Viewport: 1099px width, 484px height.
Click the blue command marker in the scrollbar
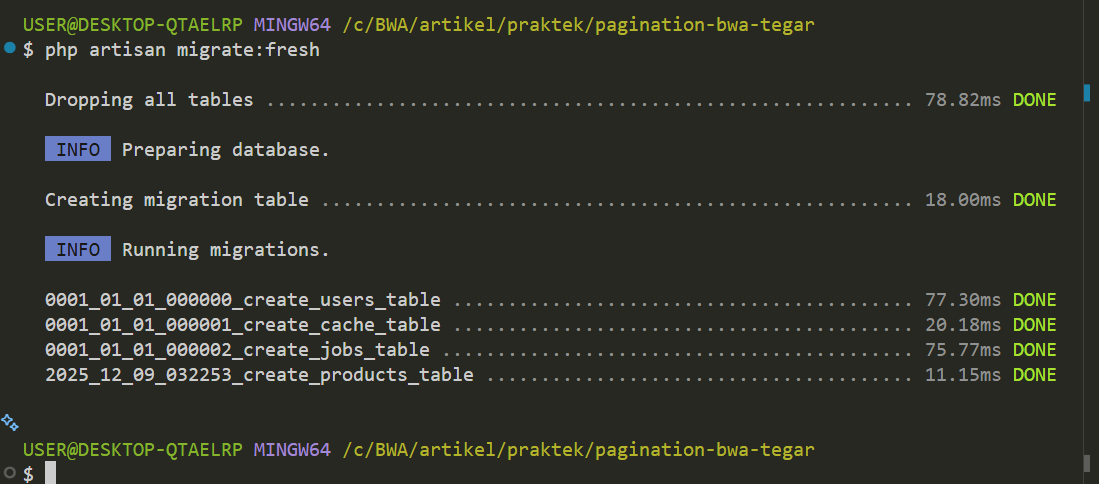1087,93
